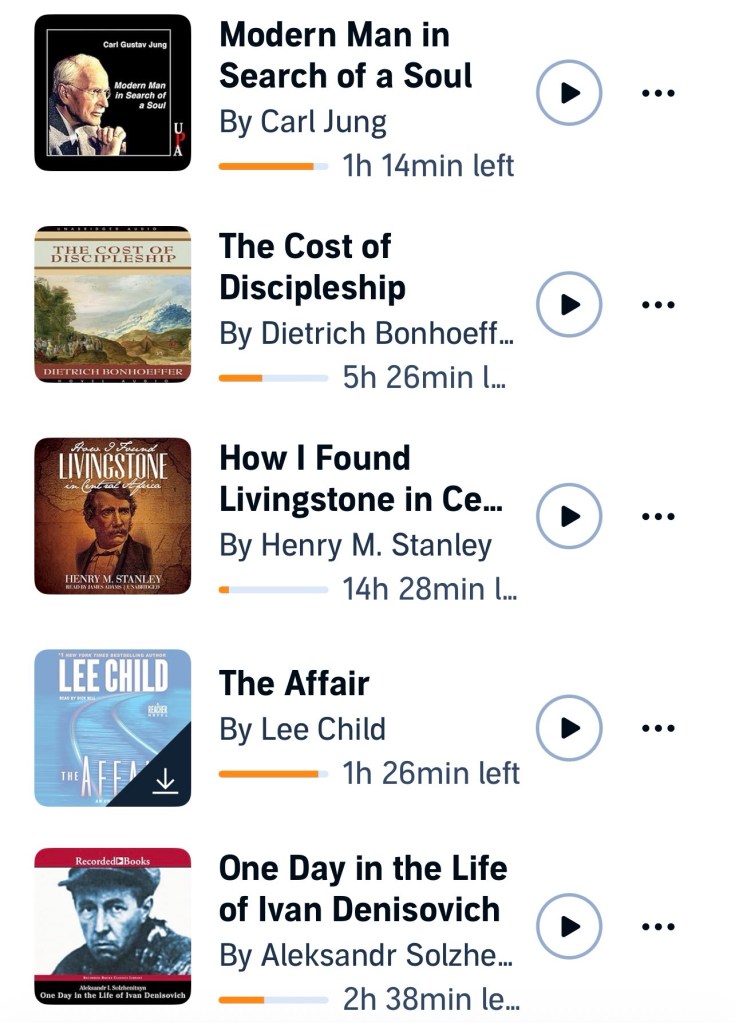
Task: Play One Day in the Life of Ivan Denisovich
Action: pyautogui.click(x=569, y=927)
